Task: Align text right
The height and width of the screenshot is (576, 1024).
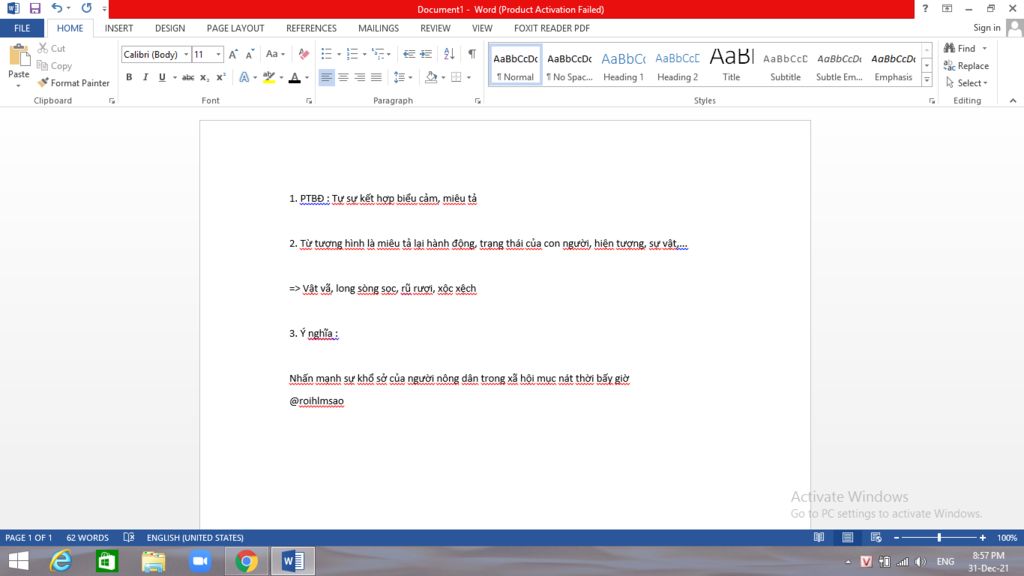Action: coord(359,77)
